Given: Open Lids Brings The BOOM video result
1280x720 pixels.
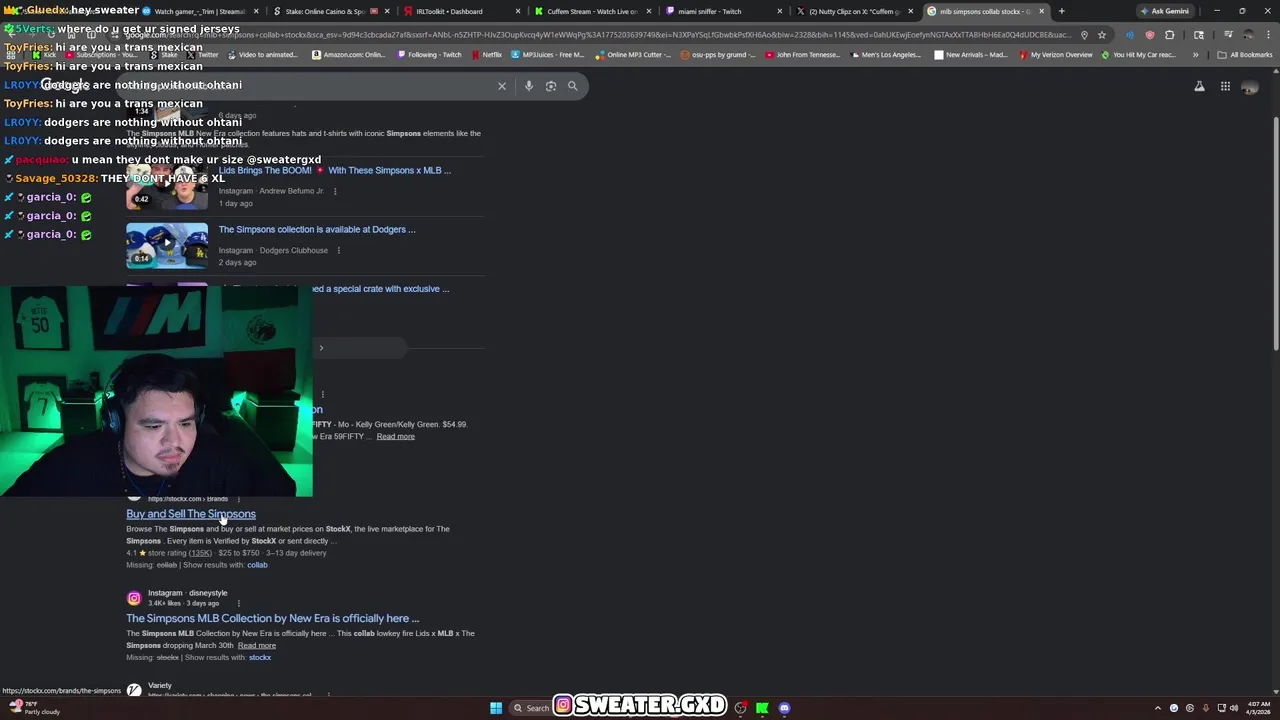Looking at the screenshot, I should (335, 170).
